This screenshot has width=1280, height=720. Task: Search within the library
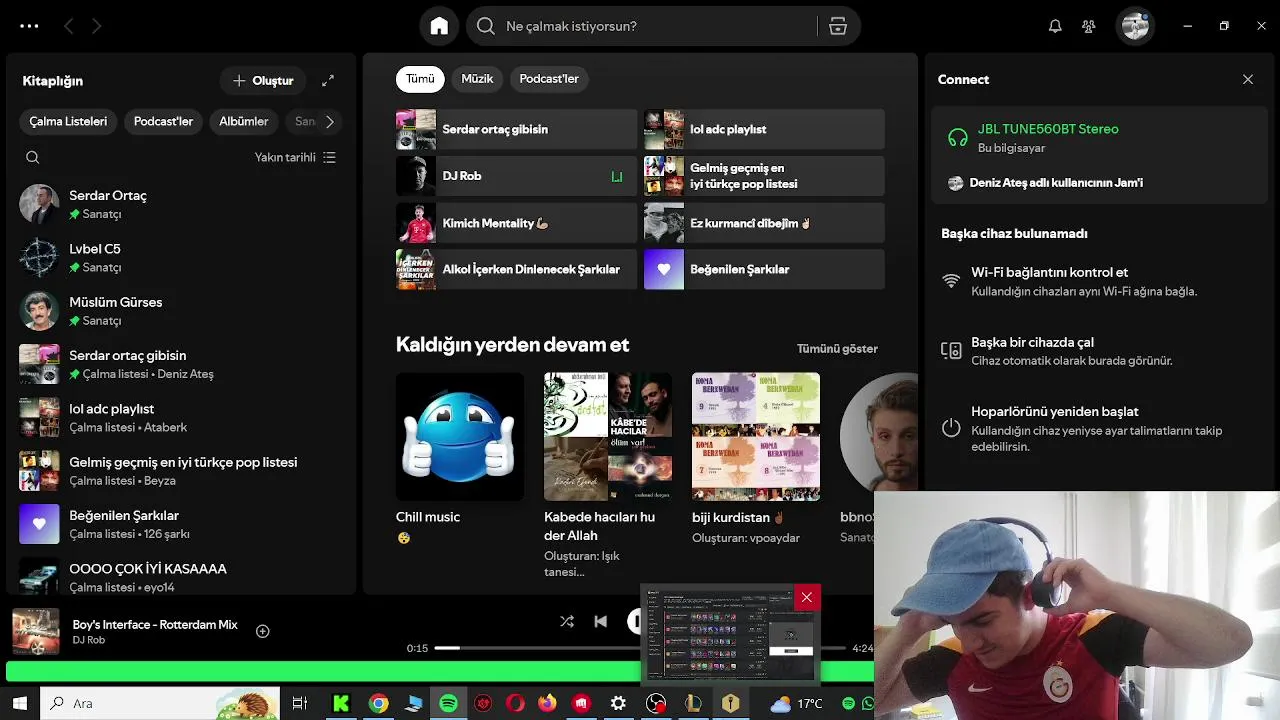click(33, 157)
